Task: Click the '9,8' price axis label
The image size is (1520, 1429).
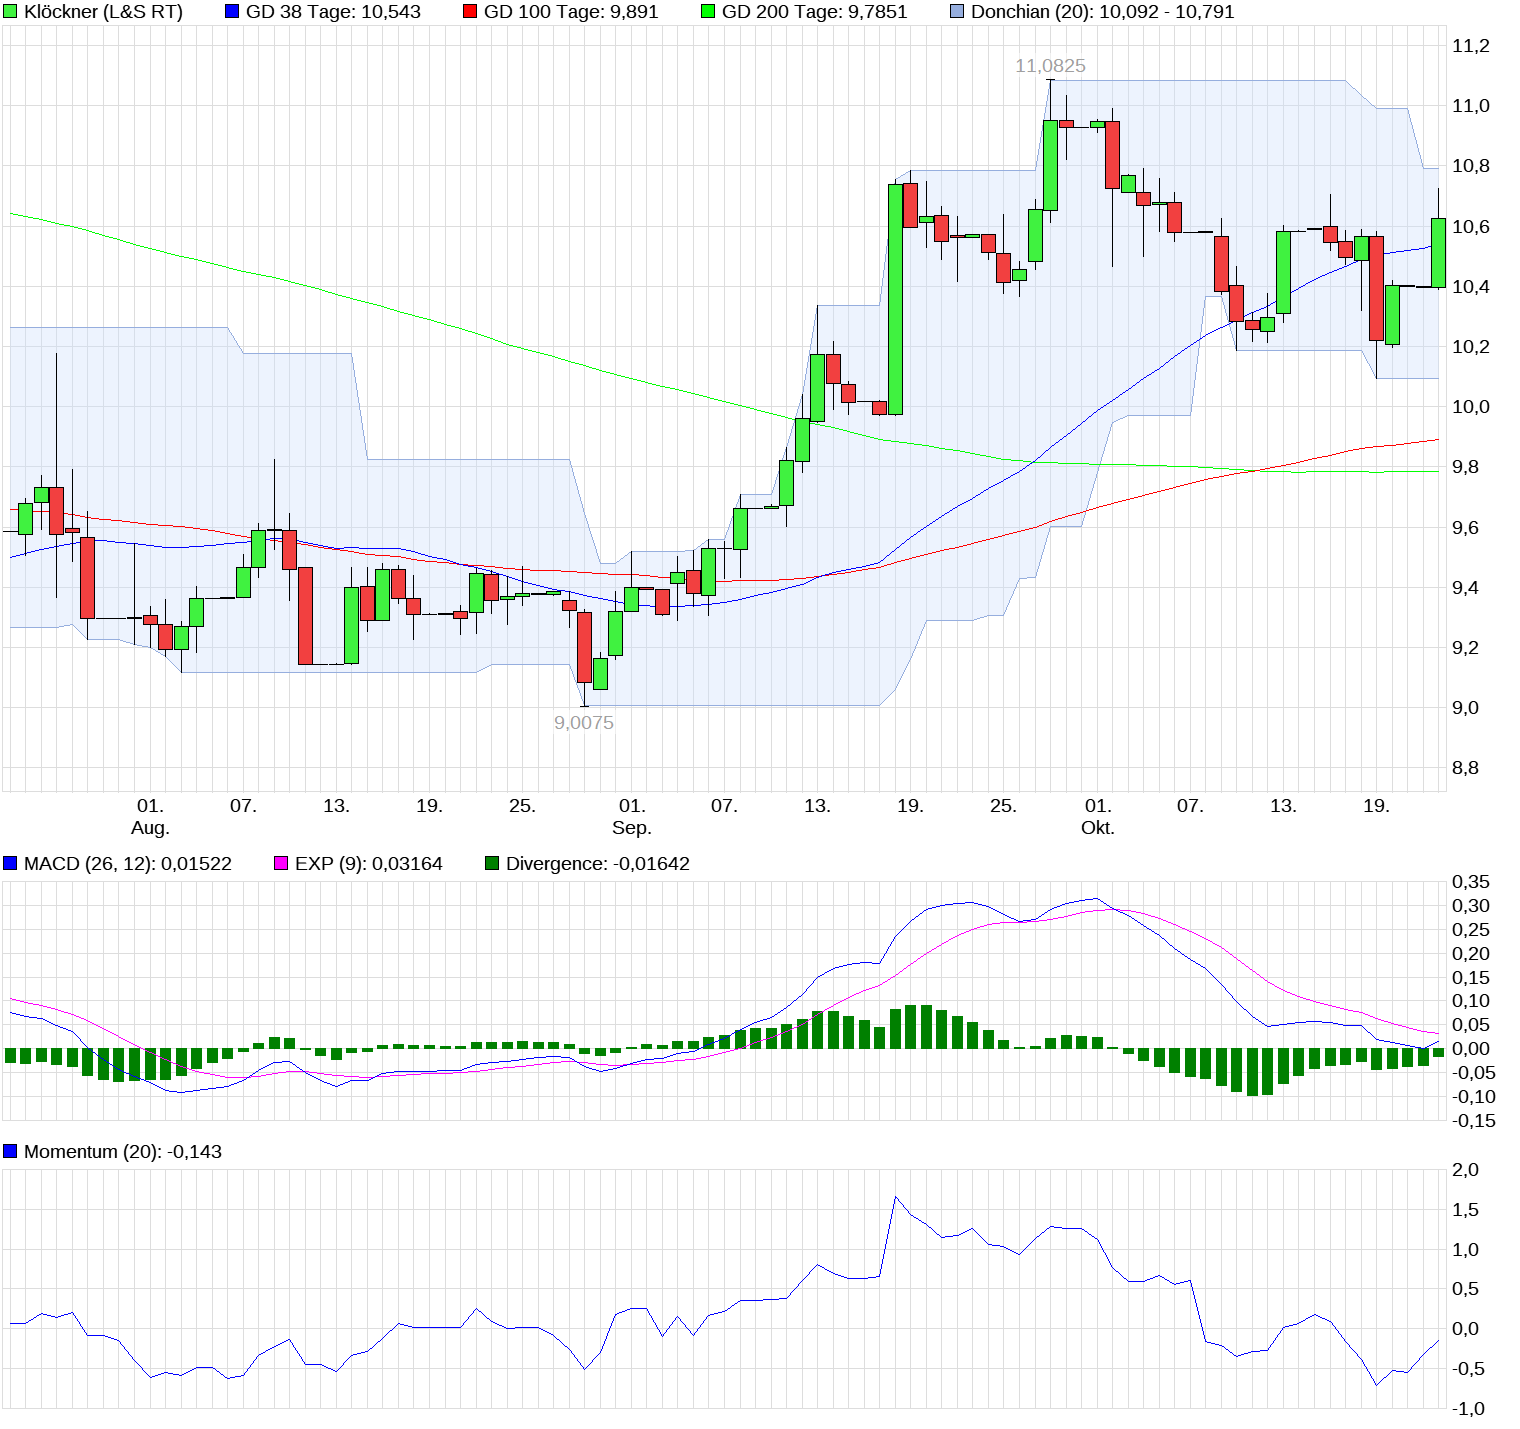Action: 1465,467
